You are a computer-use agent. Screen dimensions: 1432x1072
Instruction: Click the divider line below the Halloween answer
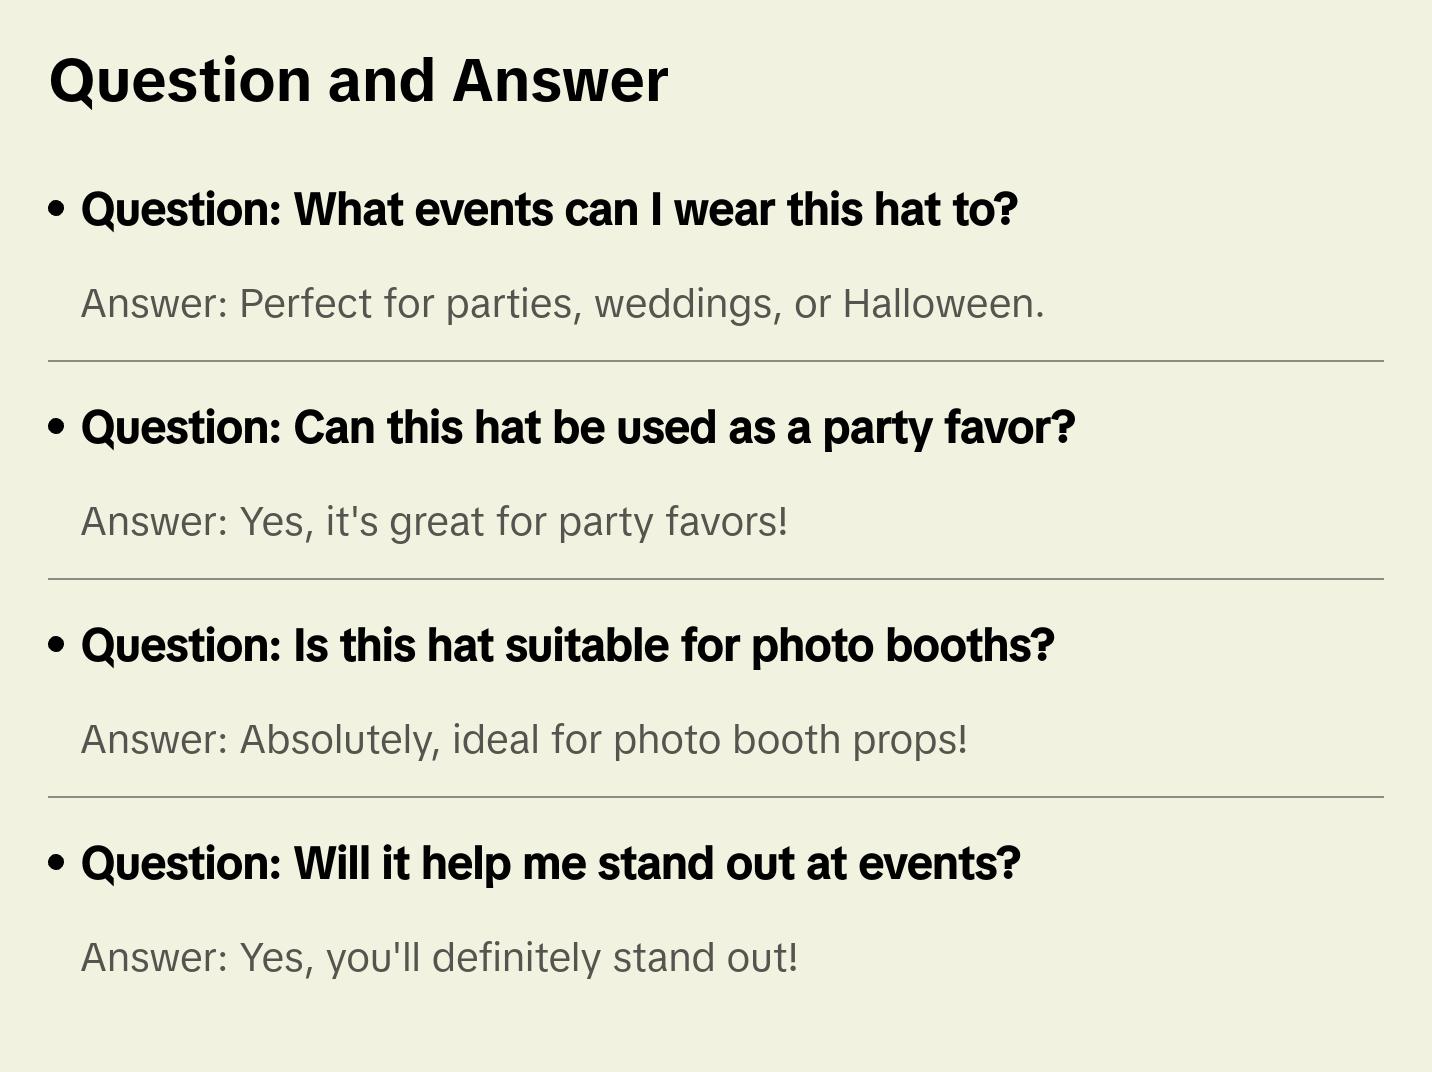click(716, 361)
